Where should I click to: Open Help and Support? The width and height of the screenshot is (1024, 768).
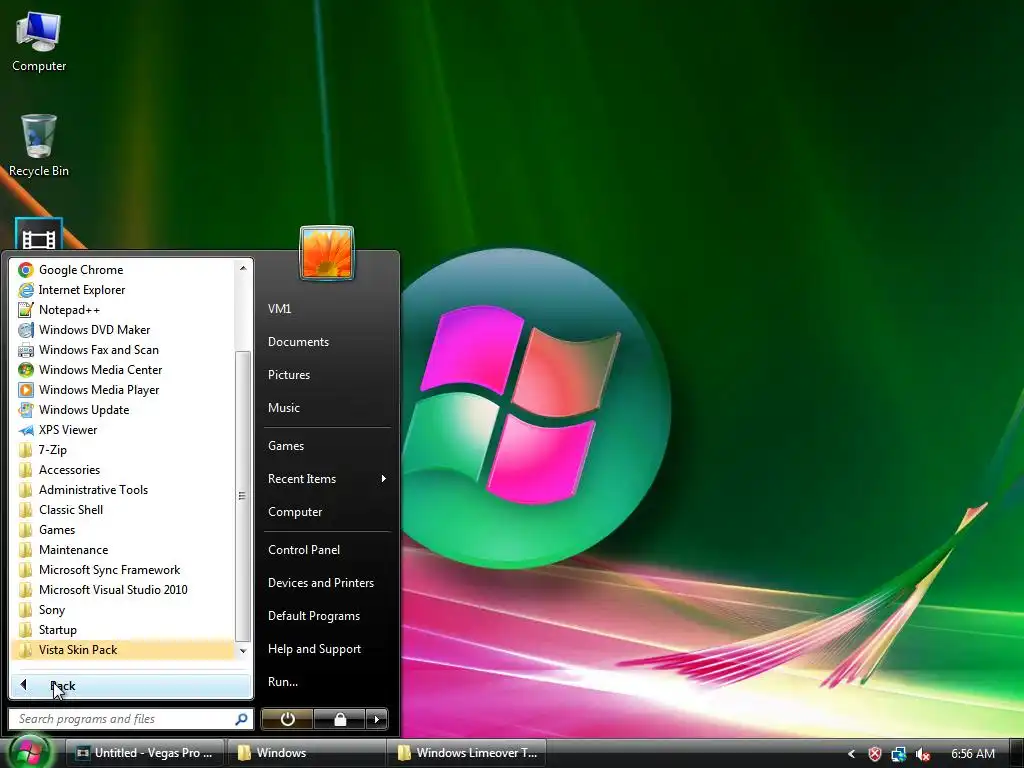click(327, 649)
